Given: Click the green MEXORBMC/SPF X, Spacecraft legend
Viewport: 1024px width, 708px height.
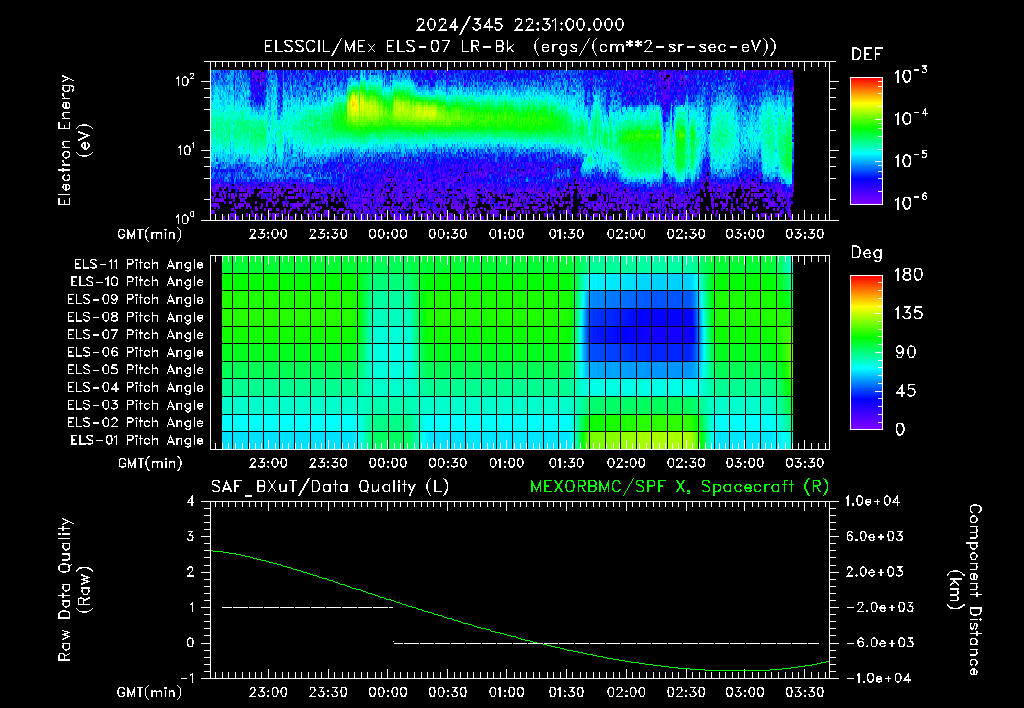Looking at the screenshot, I should click(x=679, y=487).
